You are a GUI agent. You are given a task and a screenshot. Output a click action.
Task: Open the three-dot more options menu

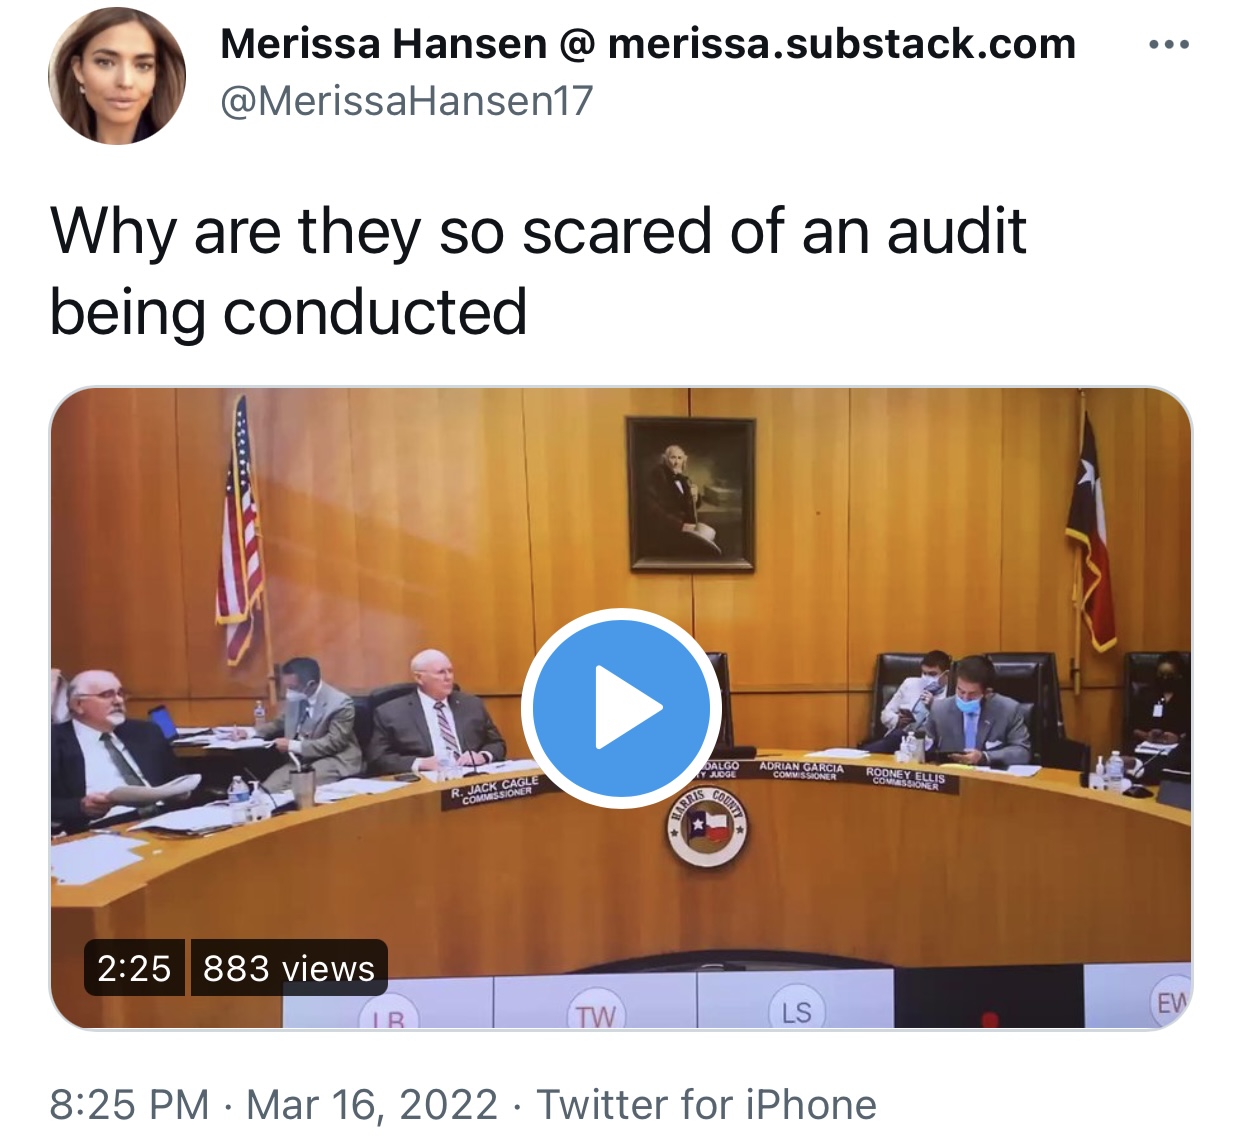1169,45
